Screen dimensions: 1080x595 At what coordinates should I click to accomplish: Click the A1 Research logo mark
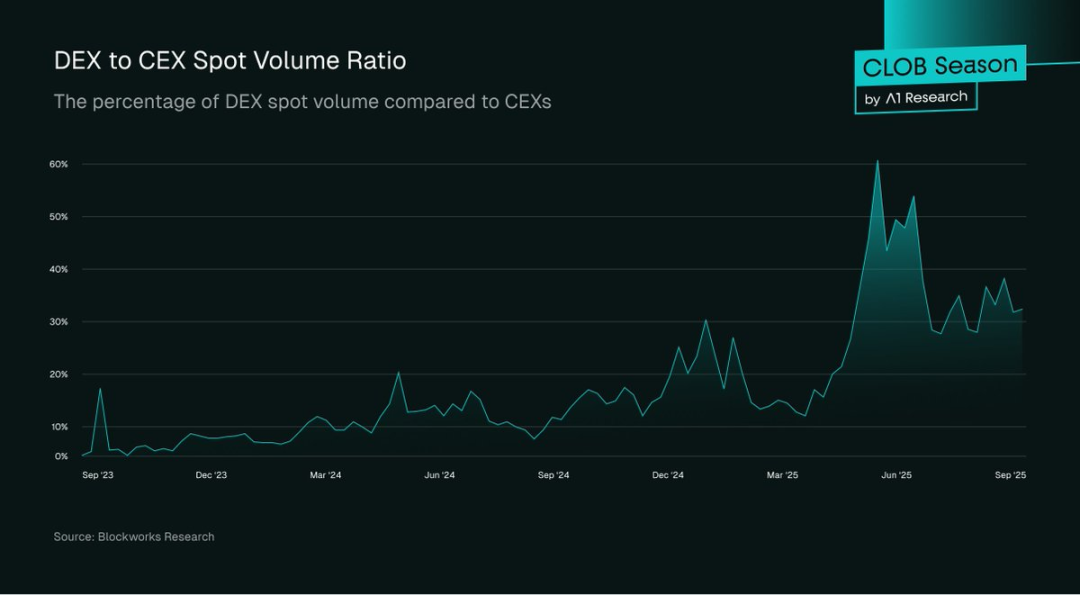894,98
